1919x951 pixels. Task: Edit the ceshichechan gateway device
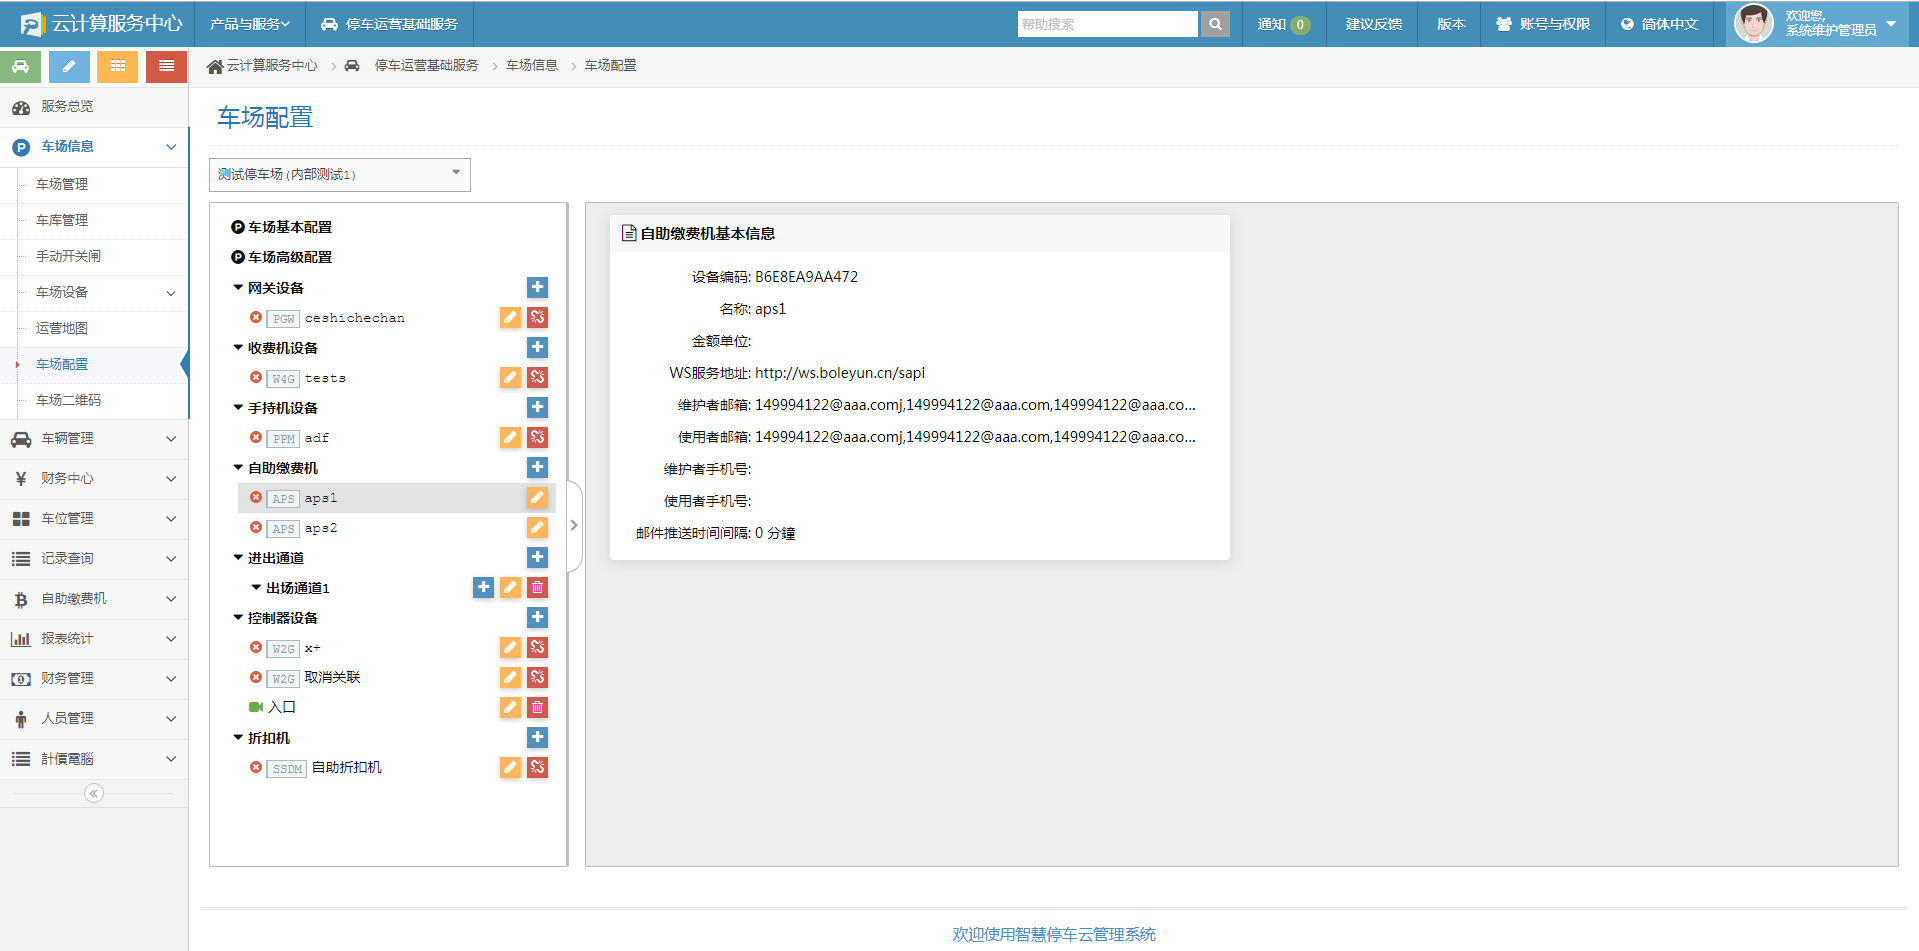coord(510,318)
